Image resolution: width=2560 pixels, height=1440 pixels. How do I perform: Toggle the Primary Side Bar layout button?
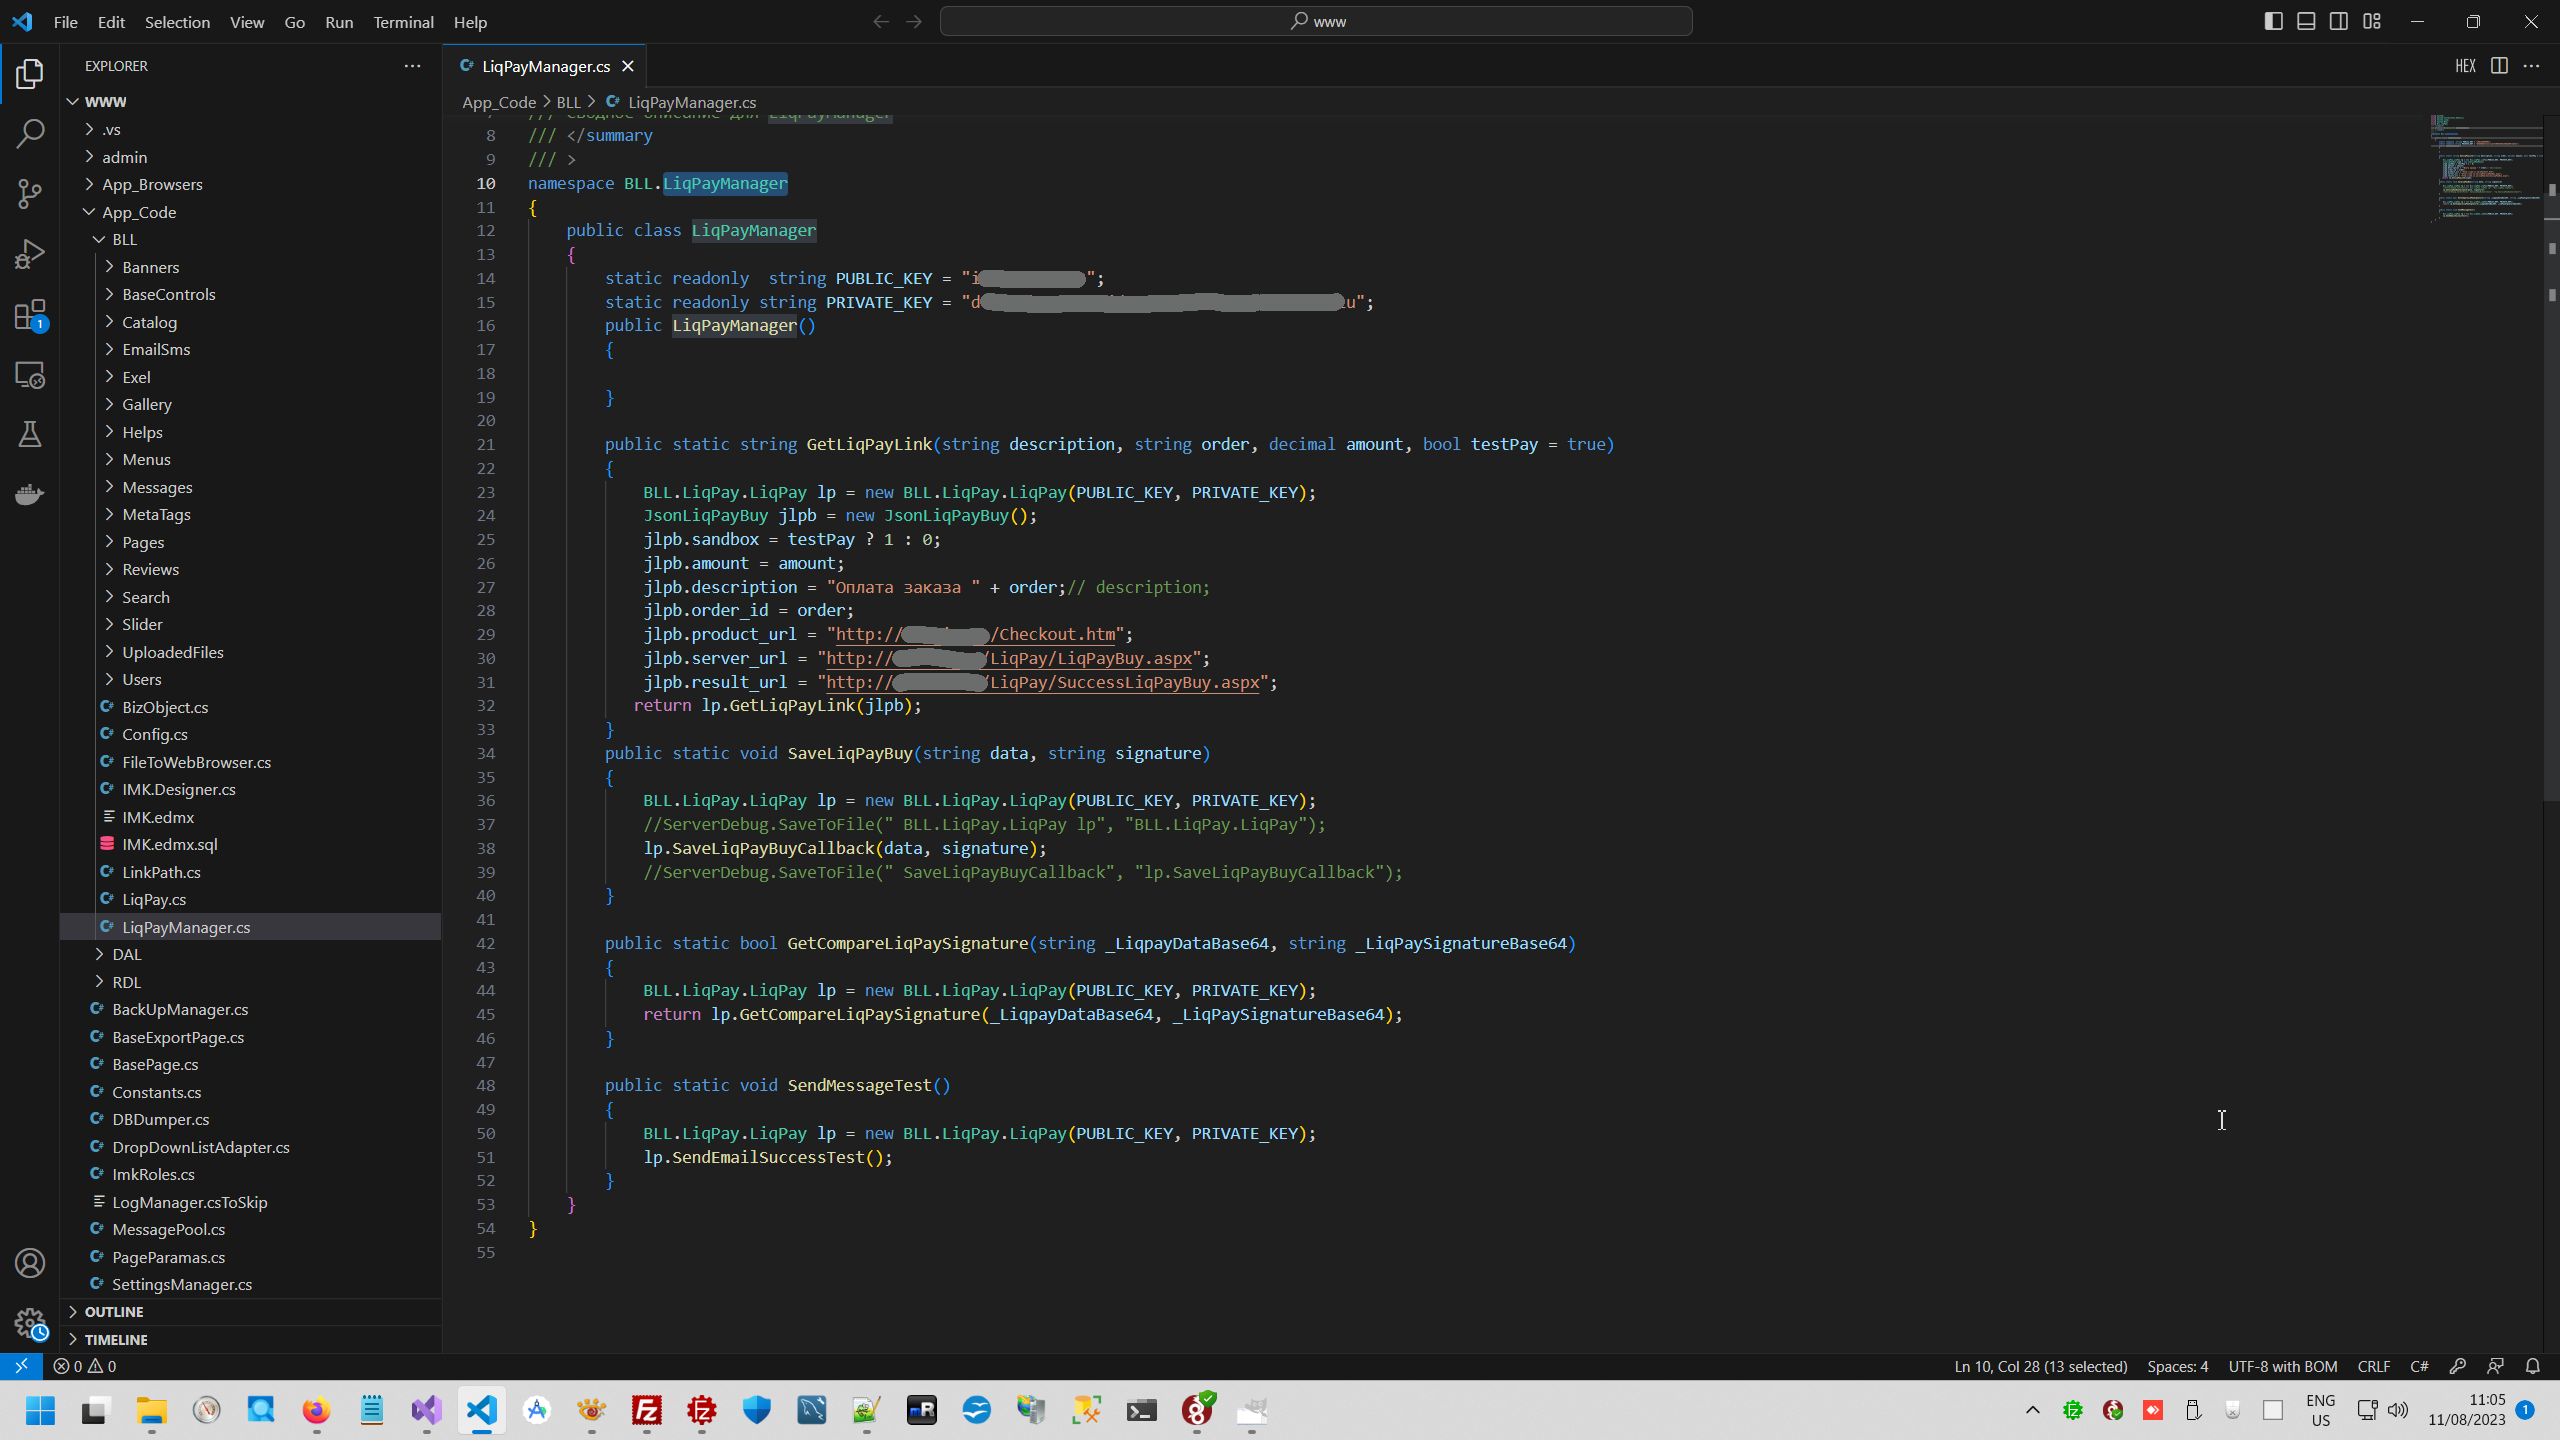click(x=2273, y=21)
